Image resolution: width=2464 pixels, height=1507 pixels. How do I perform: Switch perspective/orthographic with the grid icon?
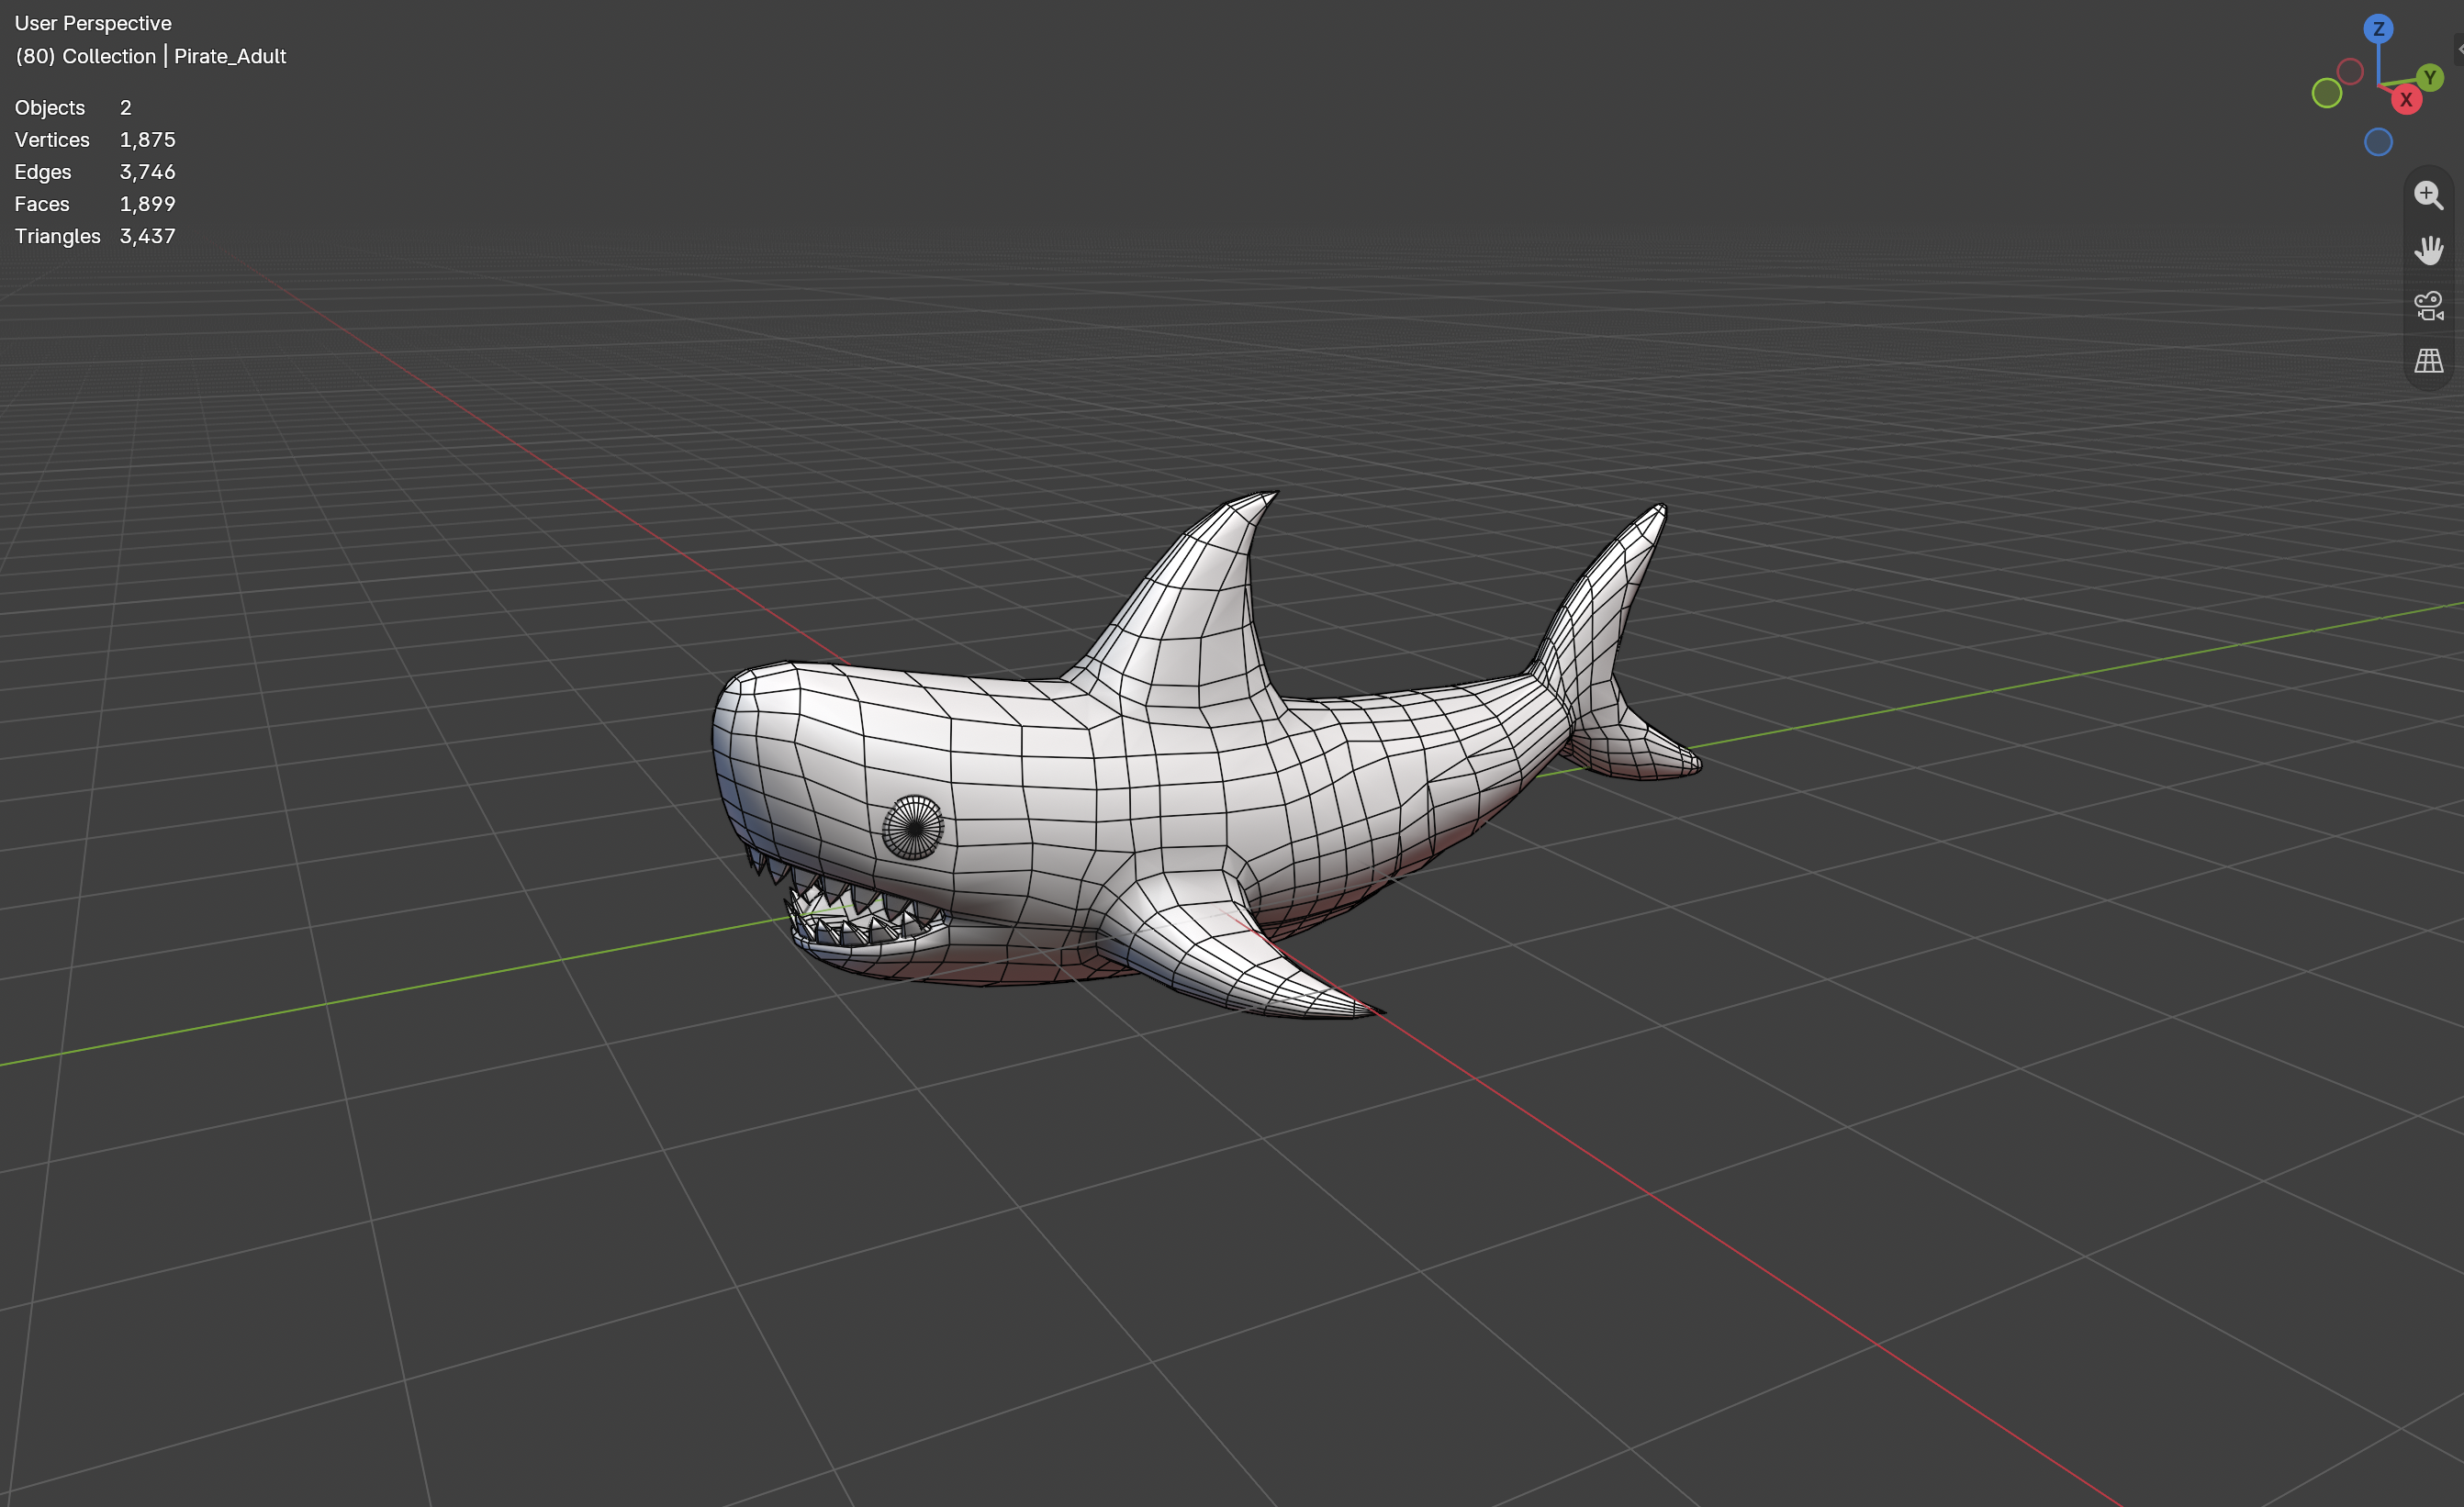pos(2429,360)
